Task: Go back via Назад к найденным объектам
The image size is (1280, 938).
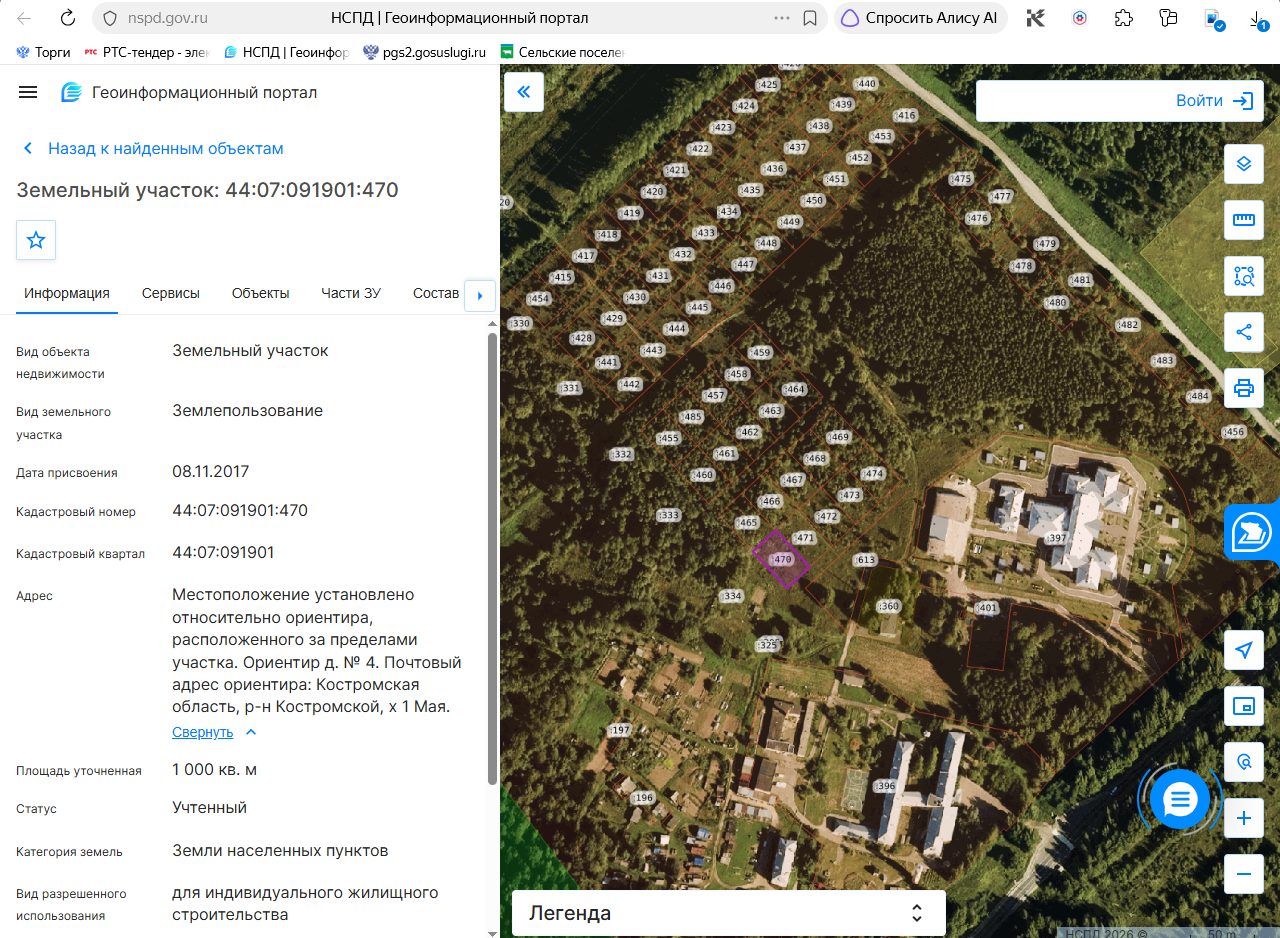Action: [x=153, y=148]
